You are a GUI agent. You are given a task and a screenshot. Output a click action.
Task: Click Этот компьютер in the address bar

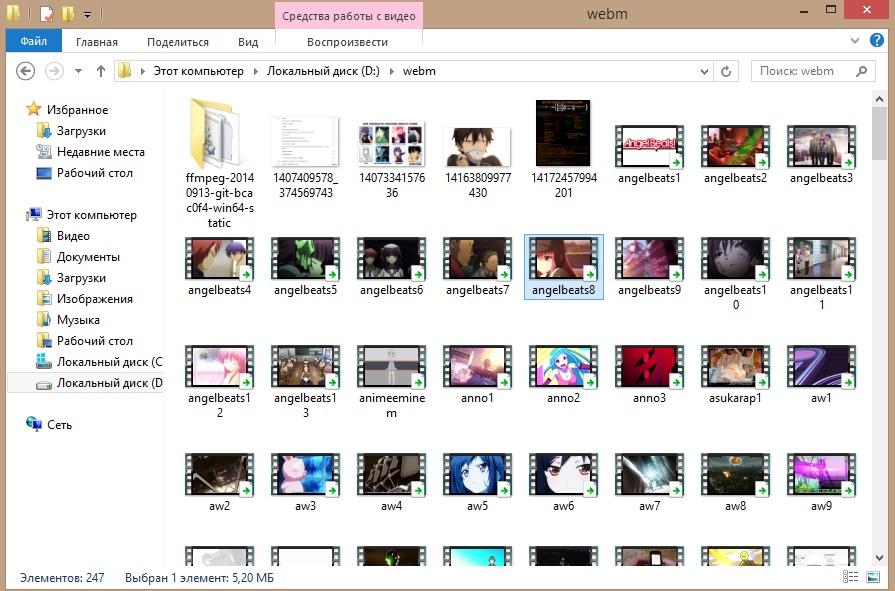(199, 71)
